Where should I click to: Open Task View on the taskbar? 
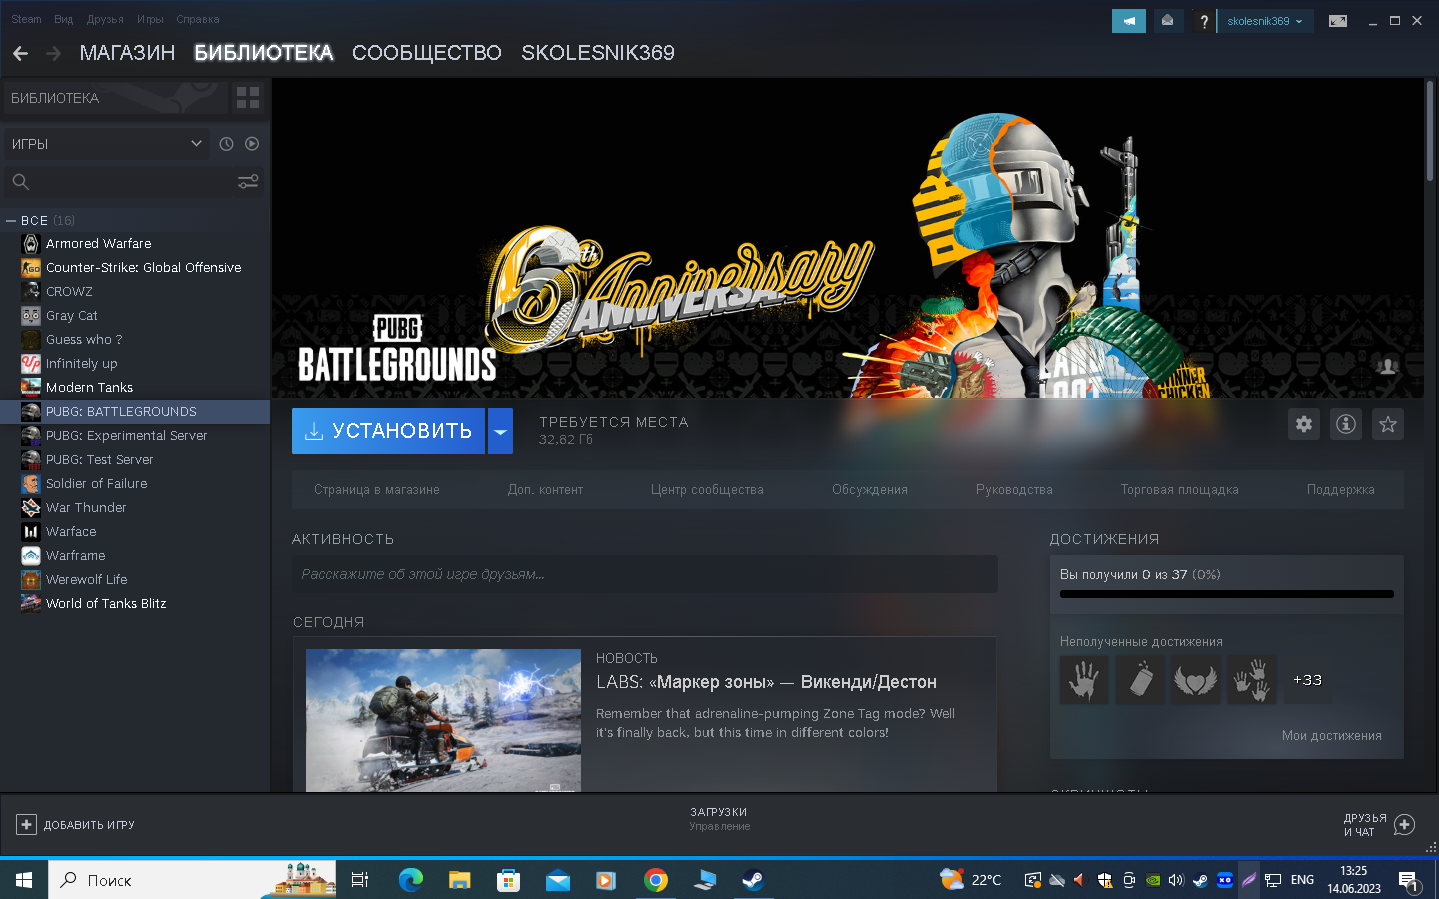point(360,880)
